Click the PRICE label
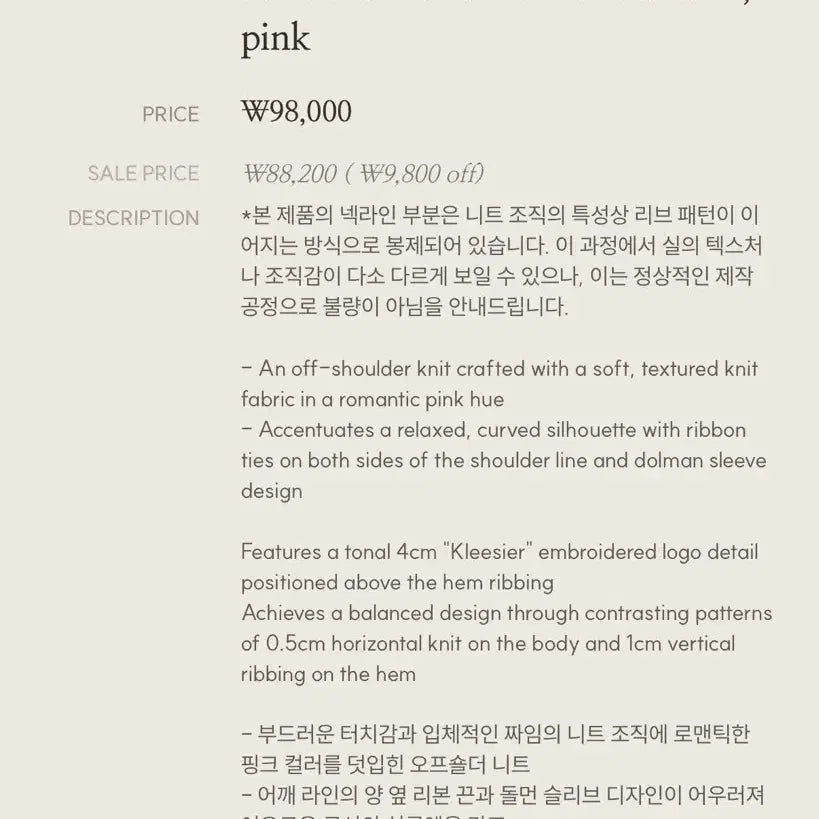 (170, 115)
